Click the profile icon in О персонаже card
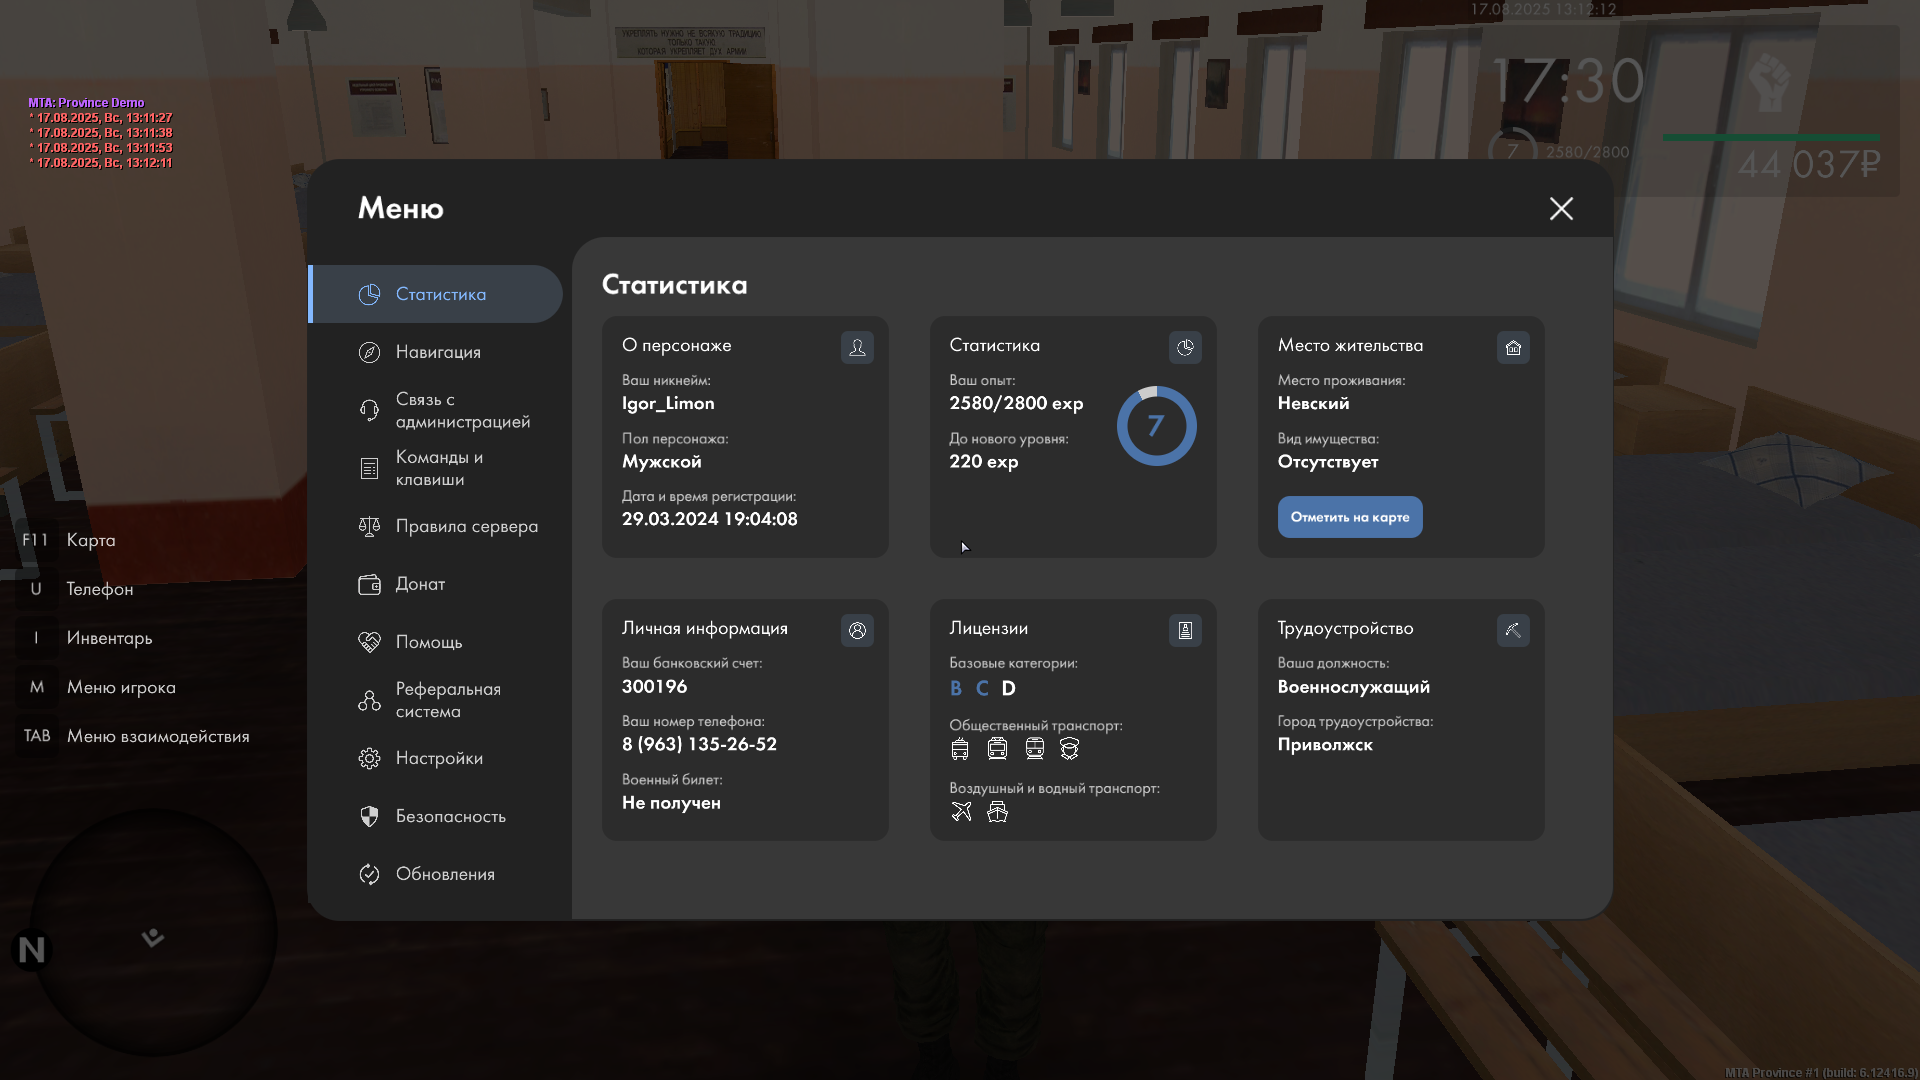The image size is (1920, 1080). coord(857,347)
